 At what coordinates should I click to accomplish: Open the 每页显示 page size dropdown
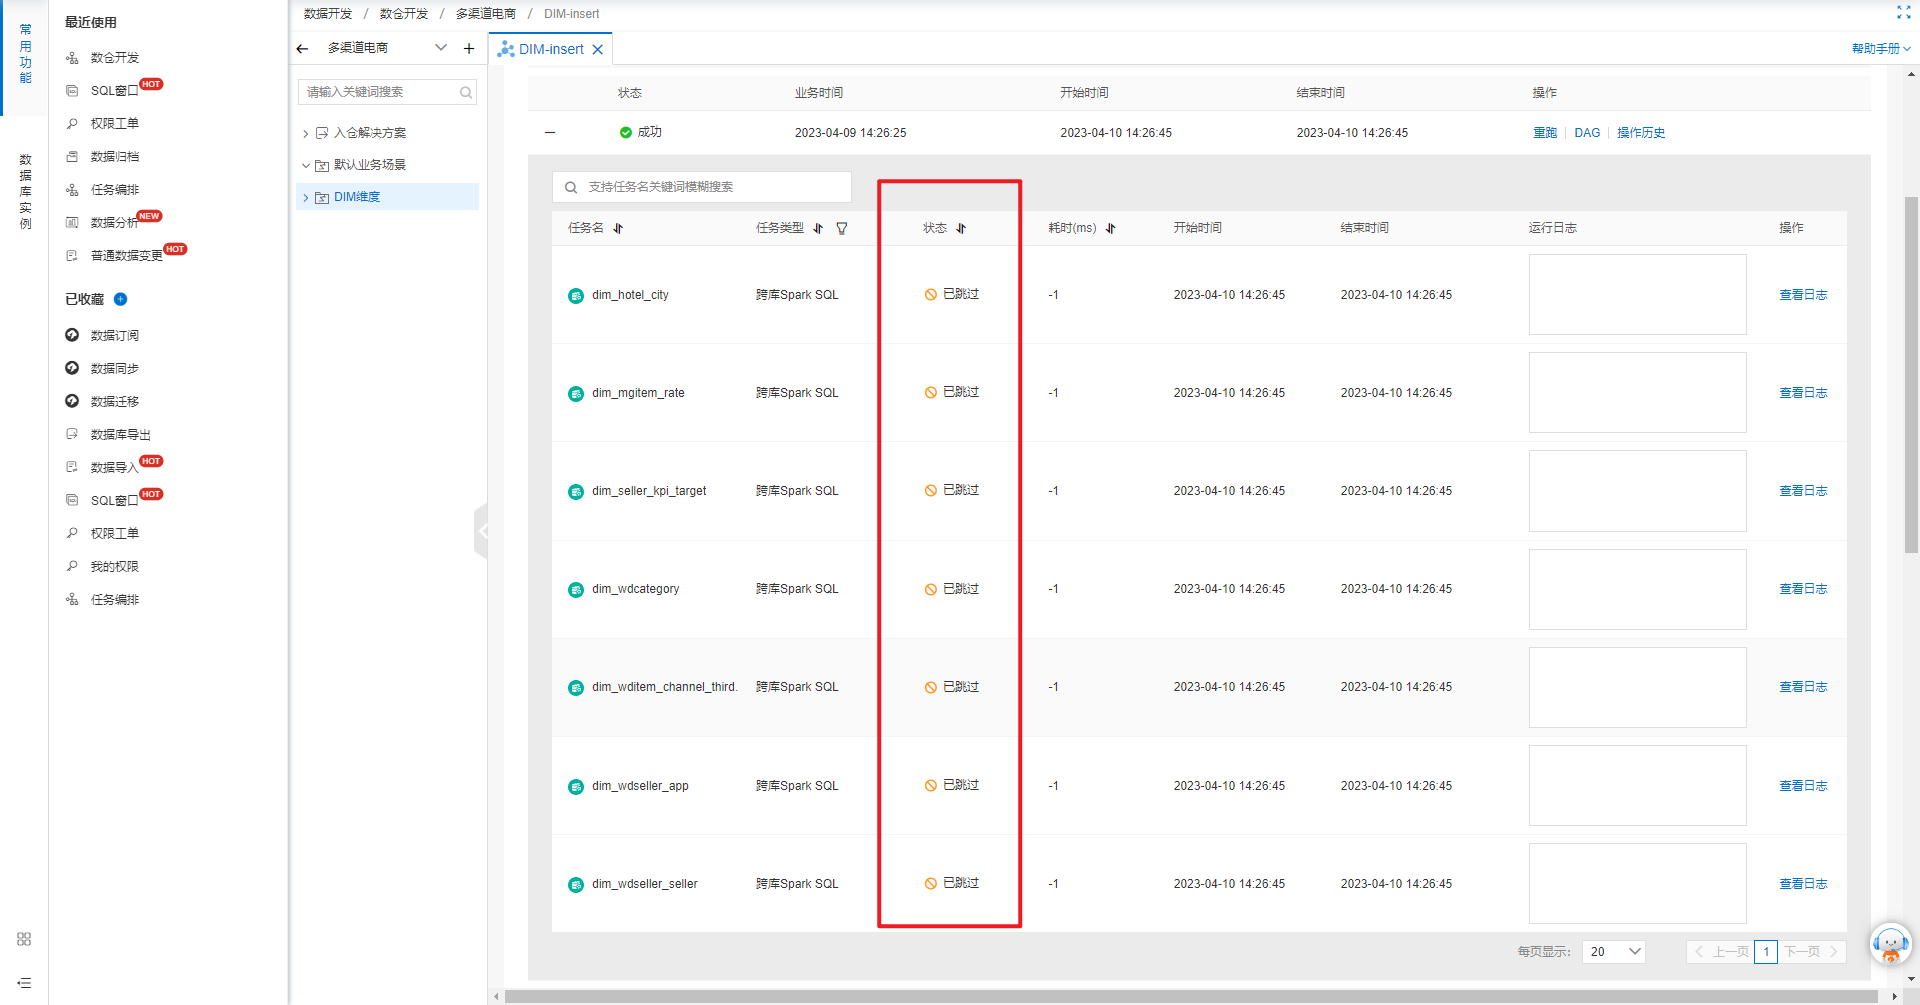tap(1614, 952)
